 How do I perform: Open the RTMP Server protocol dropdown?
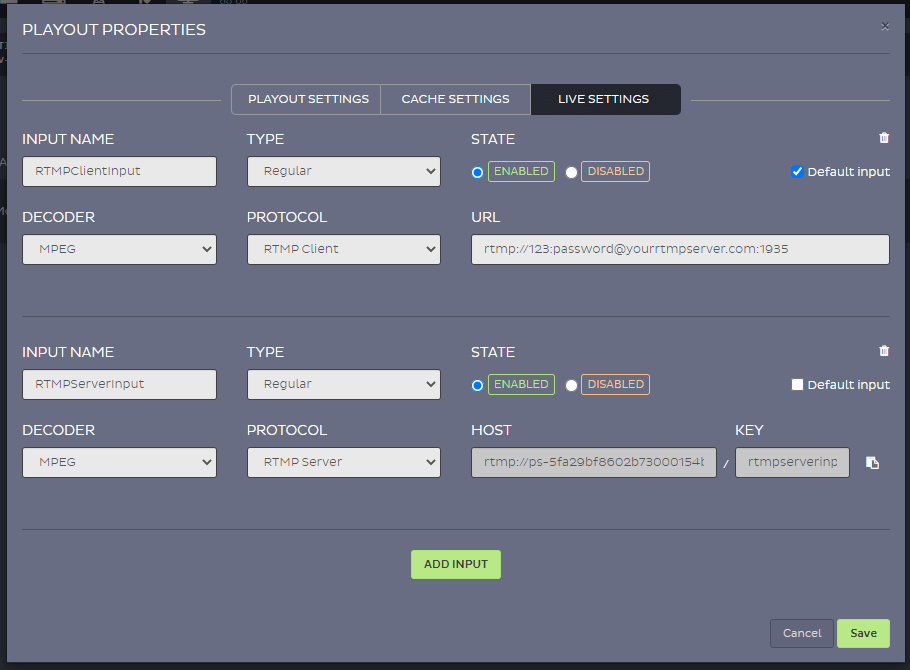(x=343, y=462)
